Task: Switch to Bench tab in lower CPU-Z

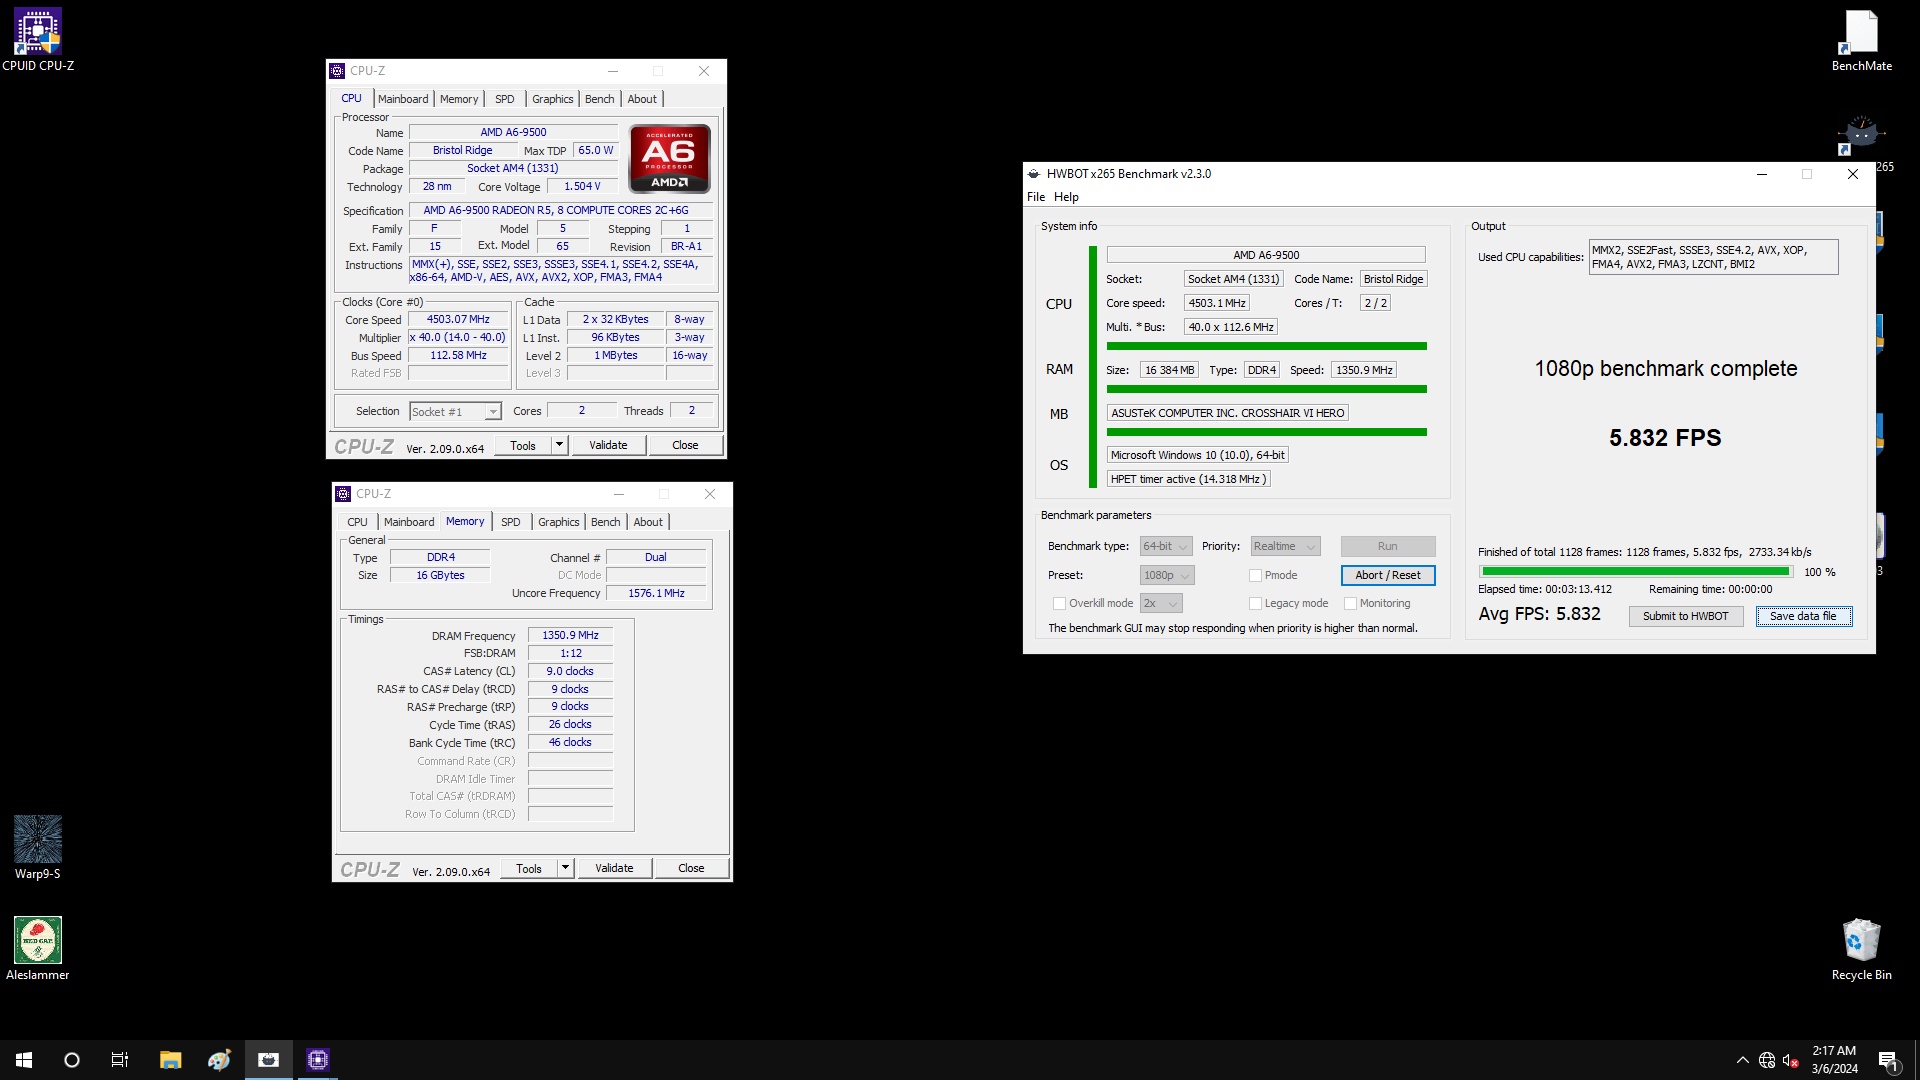Action: click(x=605, y=522)
